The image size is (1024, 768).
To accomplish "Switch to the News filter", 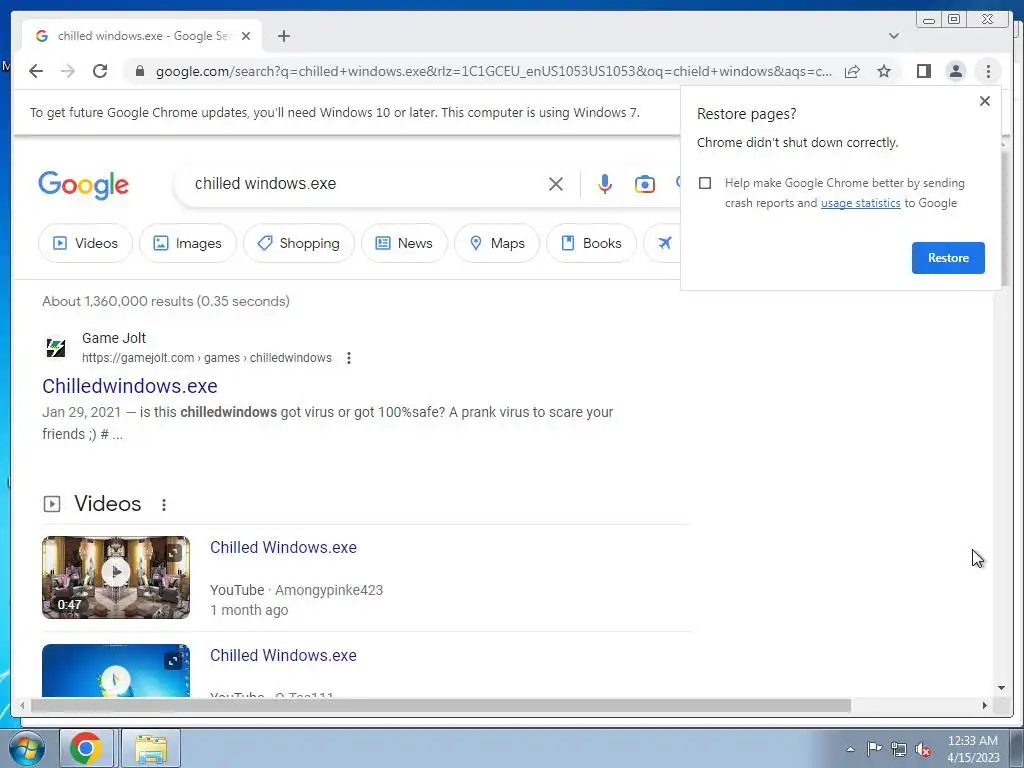I will 404,243.
